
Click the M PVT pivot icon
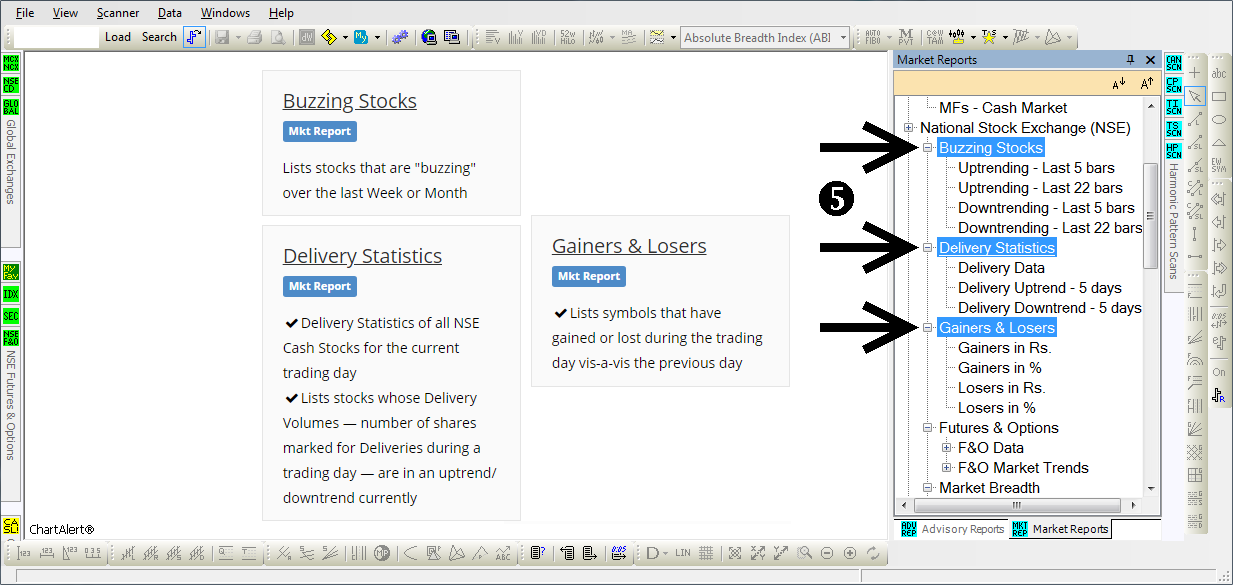click(906, 37)
